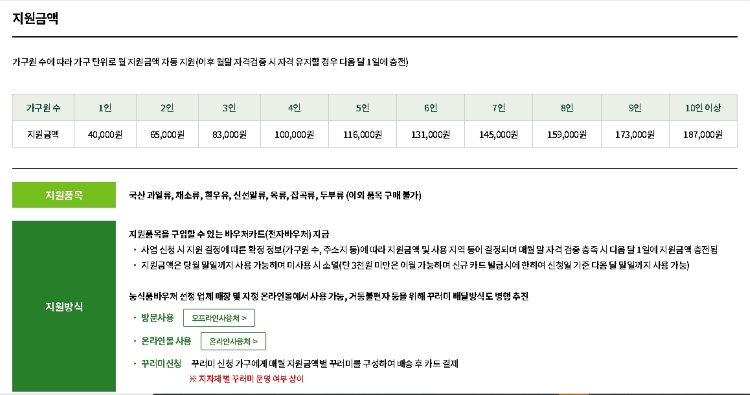
Task: Click the light green 지원품목 label box
Action: tap(64, 195)
